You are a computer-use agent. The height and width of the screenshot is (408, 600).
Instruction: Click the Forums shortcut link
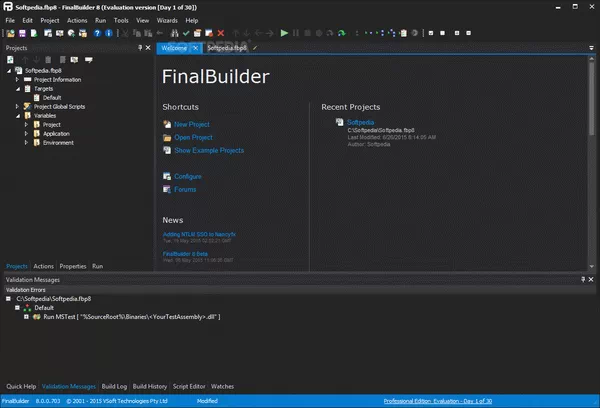(x=185, y=189)
